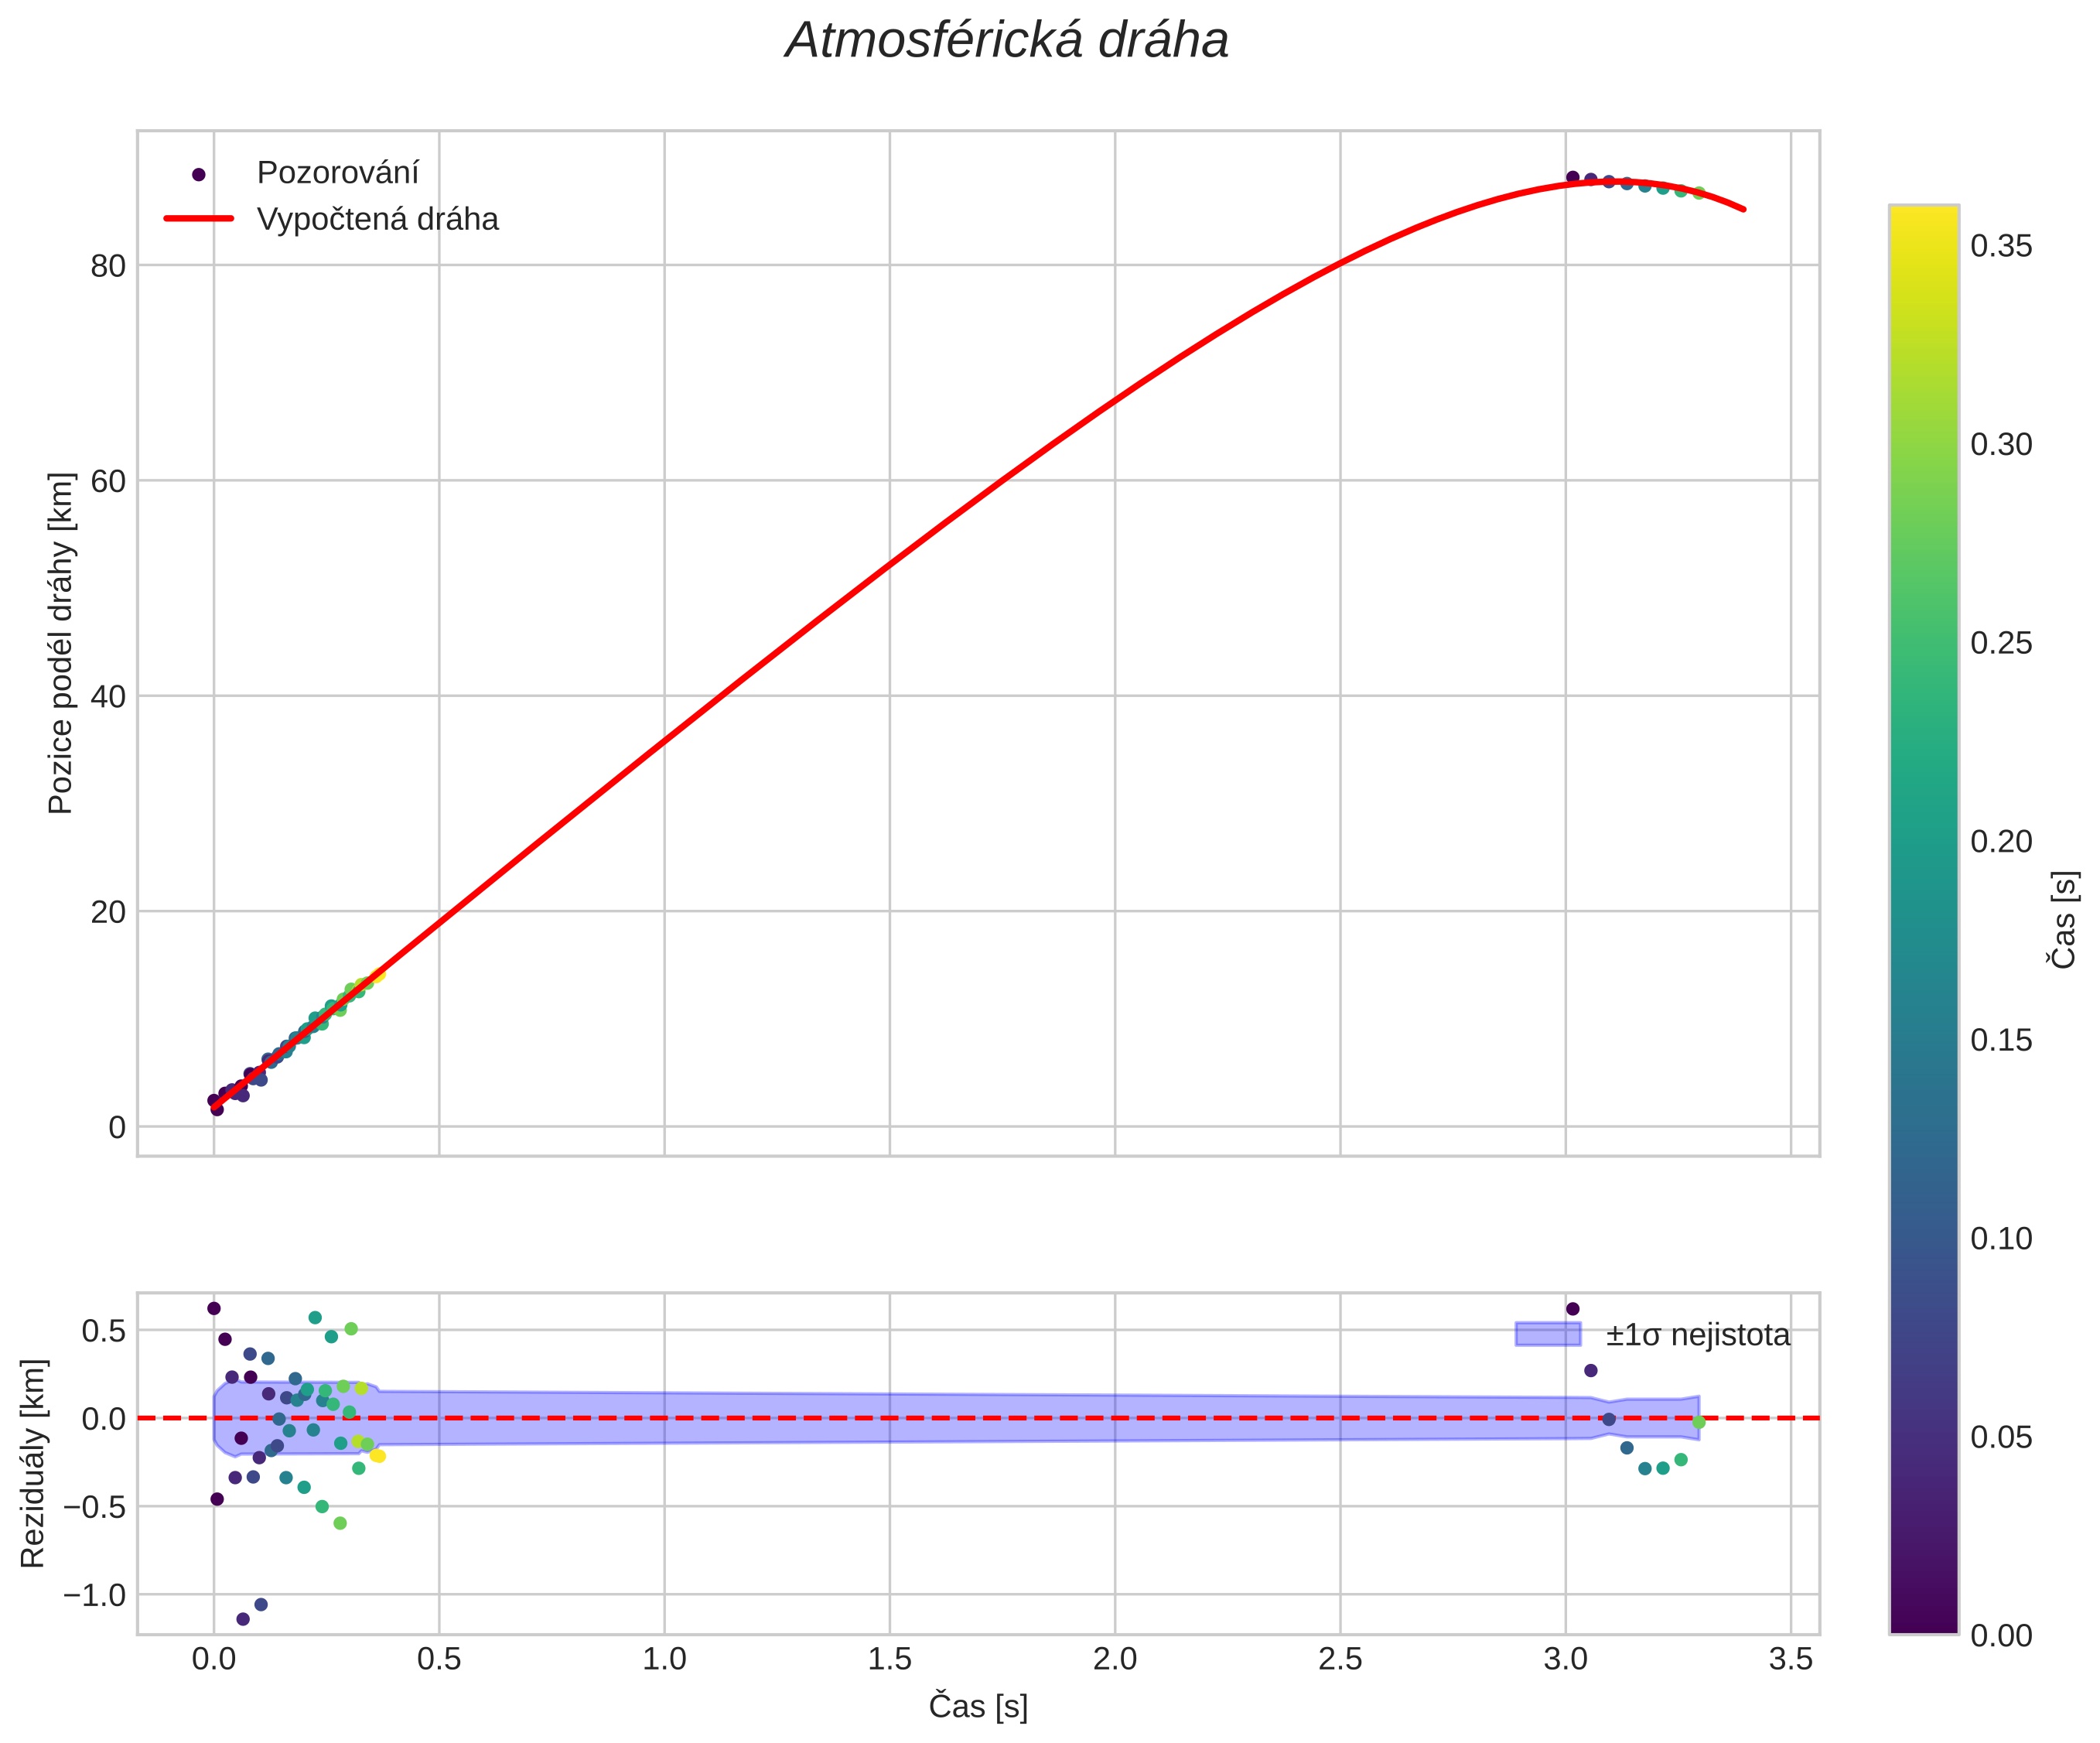Click the Vypočtená dráha legend label
Image resolution: width=2100 pixels, height=1743 pixels.
click(377, 219)
